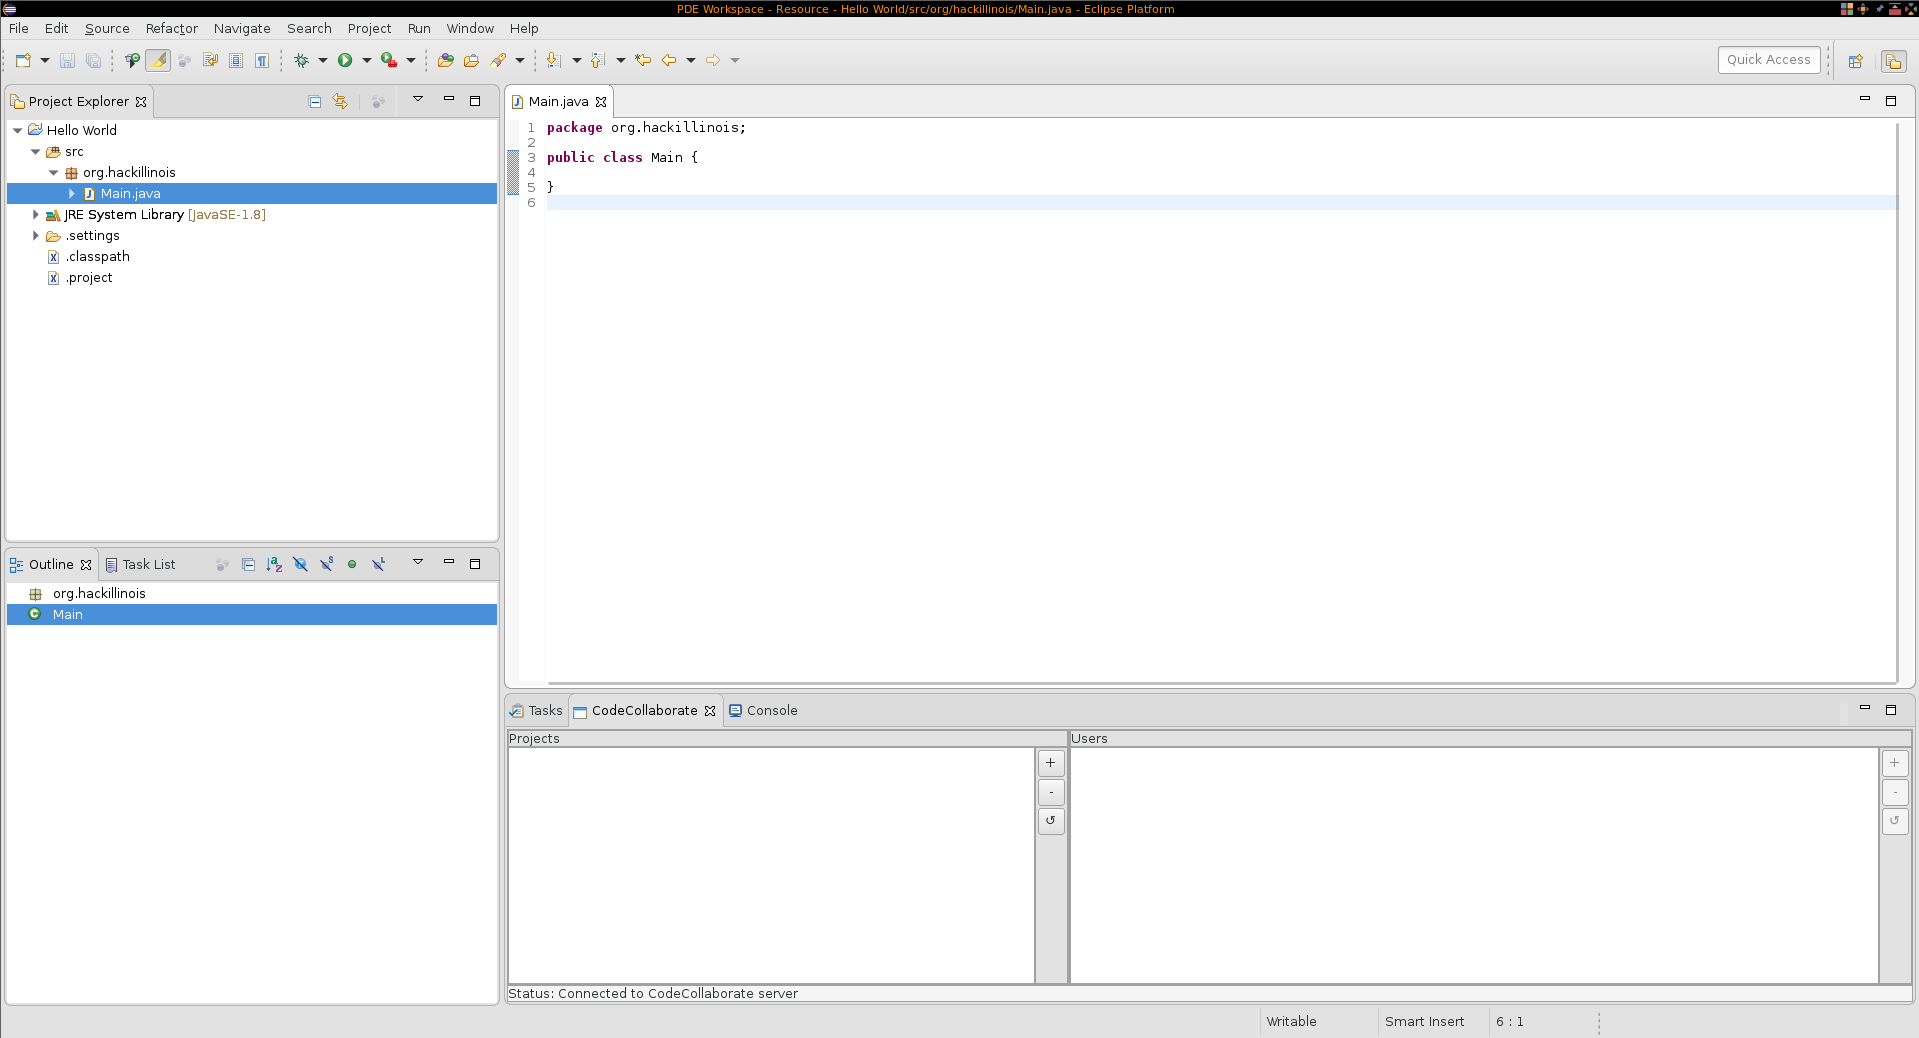Click the Open Task folder icon

click(472, 60)
